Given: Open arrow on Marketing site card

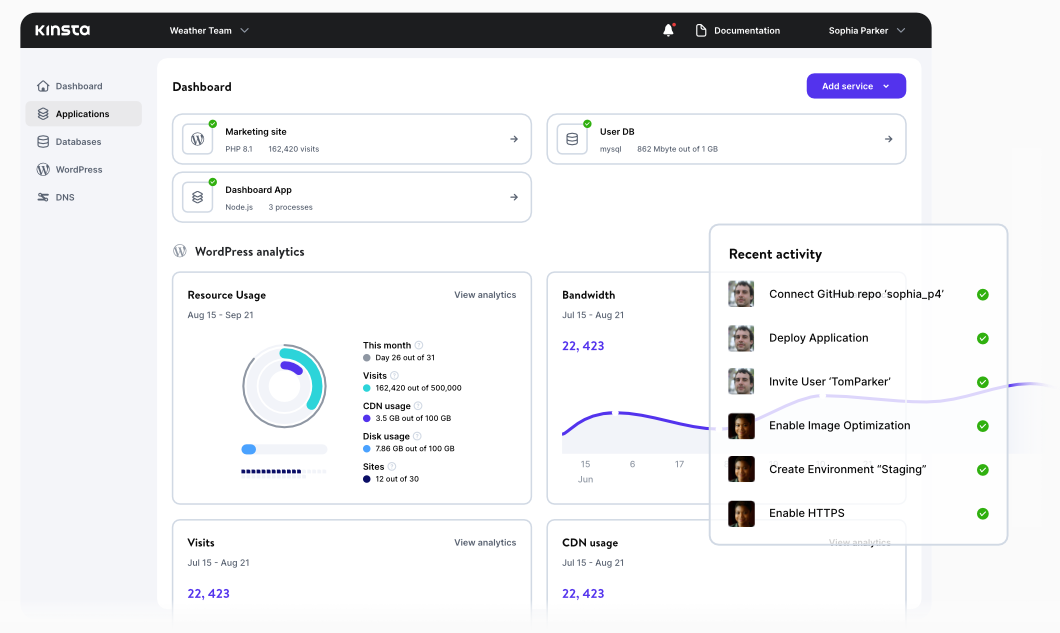Looking at the screenshot, I should 514,139.
